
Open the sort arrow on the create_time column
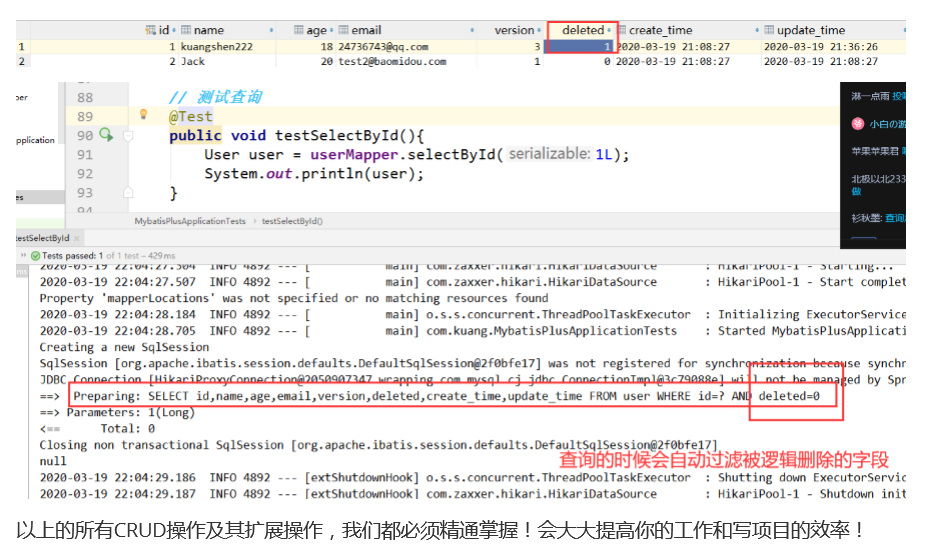click(757, 30)
